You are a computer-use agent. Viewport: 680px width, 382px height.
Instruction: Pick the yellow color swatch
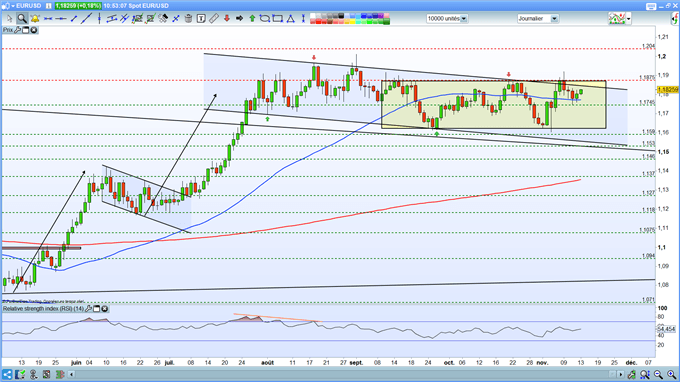pyautogui.click(x=353, y=21)
